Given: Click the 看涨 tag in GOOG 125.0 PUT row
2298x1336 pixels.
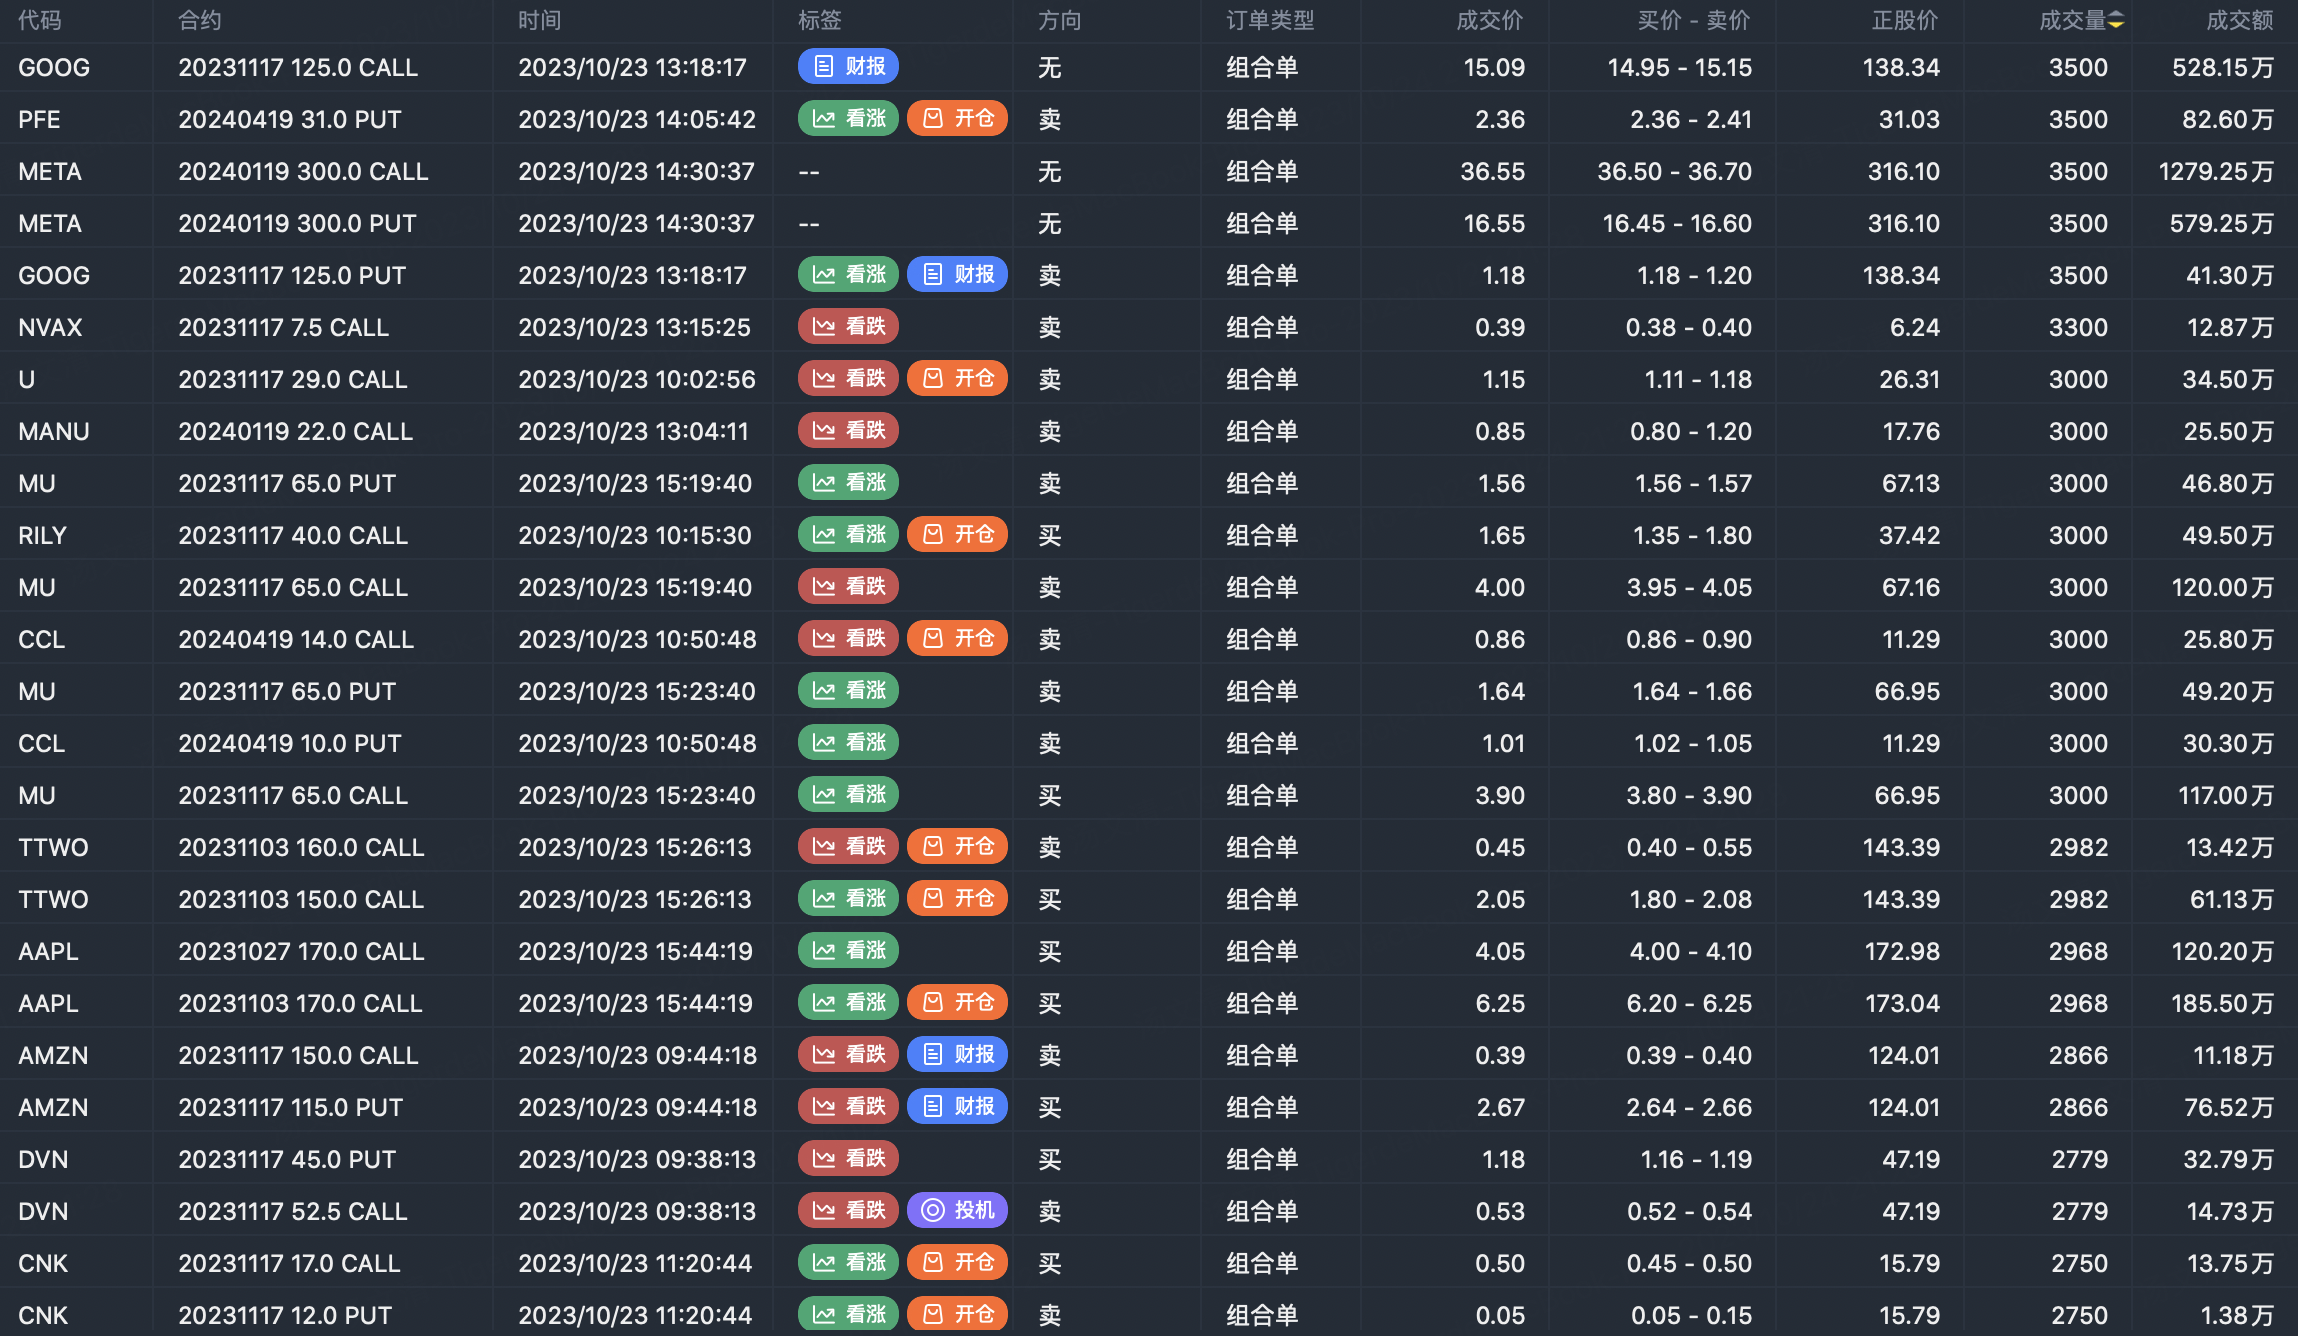Looking at the screenshot, I should pyautogui.click(x=848, y=274).
